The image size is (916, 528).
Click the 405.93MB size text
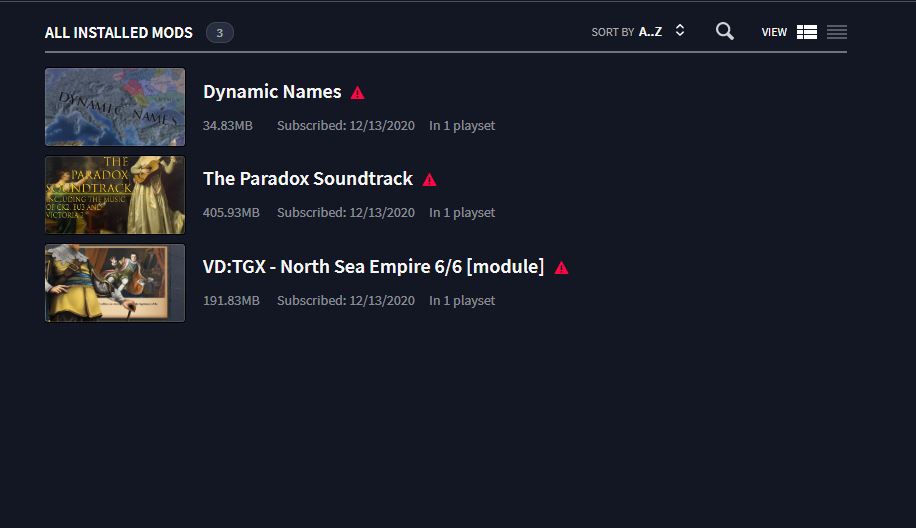click(231, 213)
